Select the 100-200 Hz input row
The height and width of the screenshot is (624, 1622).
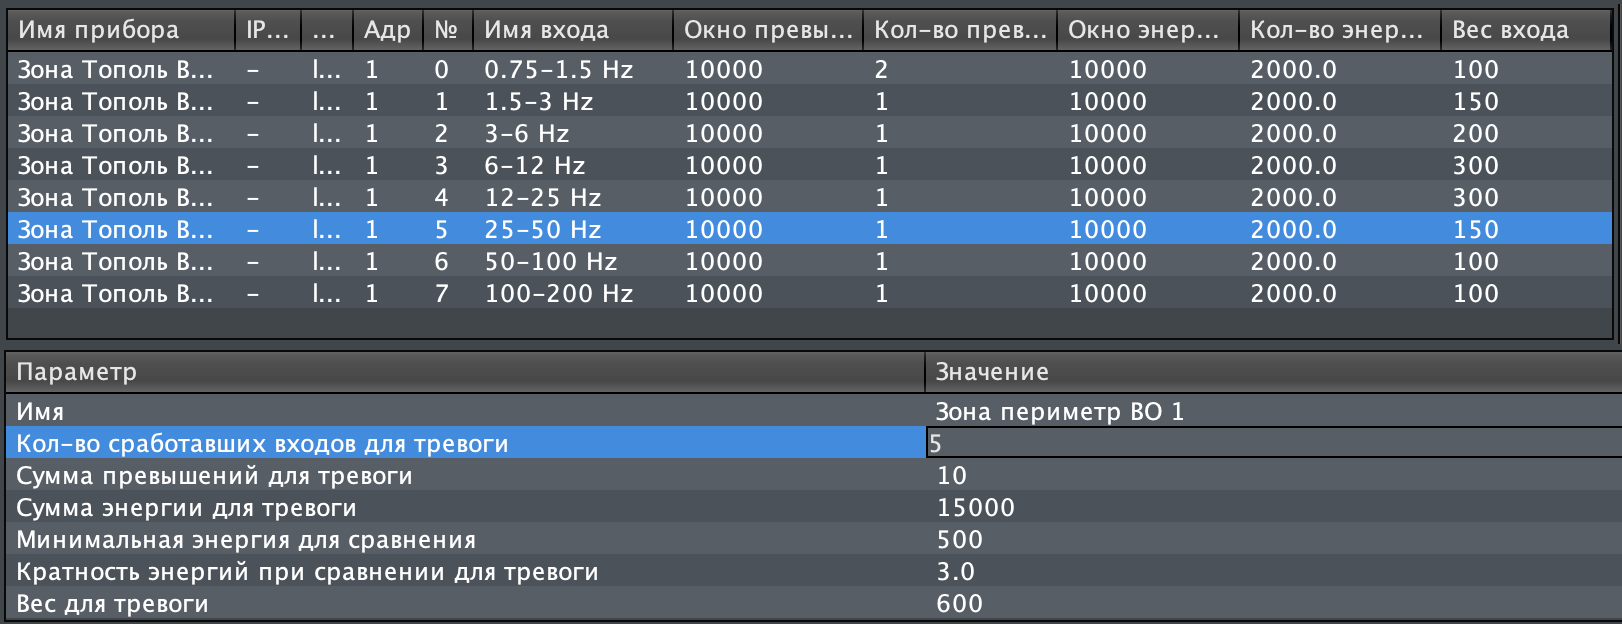click(x=558, y=294)
